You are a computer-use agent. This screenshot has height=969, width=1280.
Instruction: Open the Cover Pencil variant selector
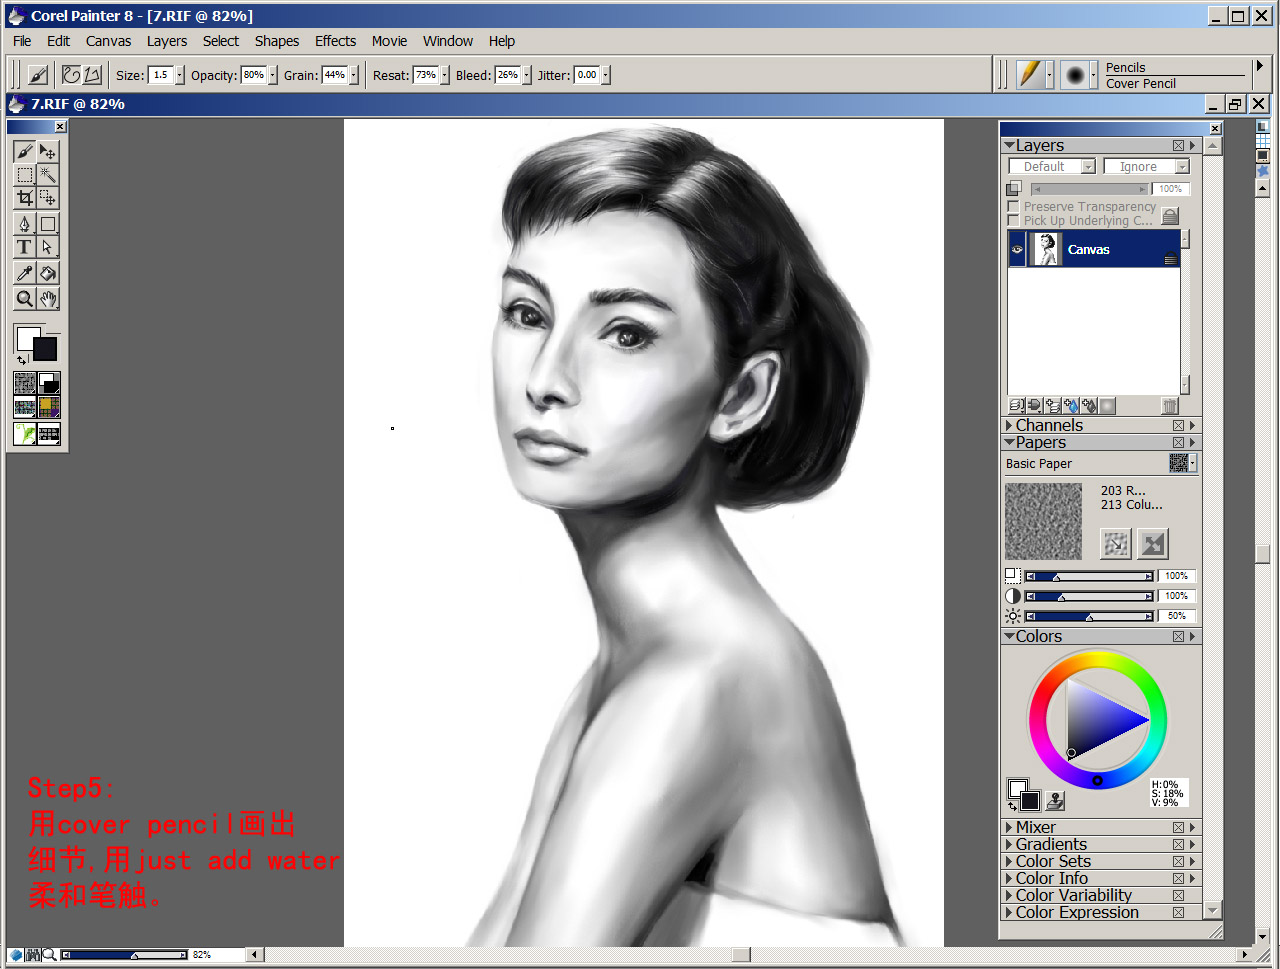click(x=1077, y=75)
